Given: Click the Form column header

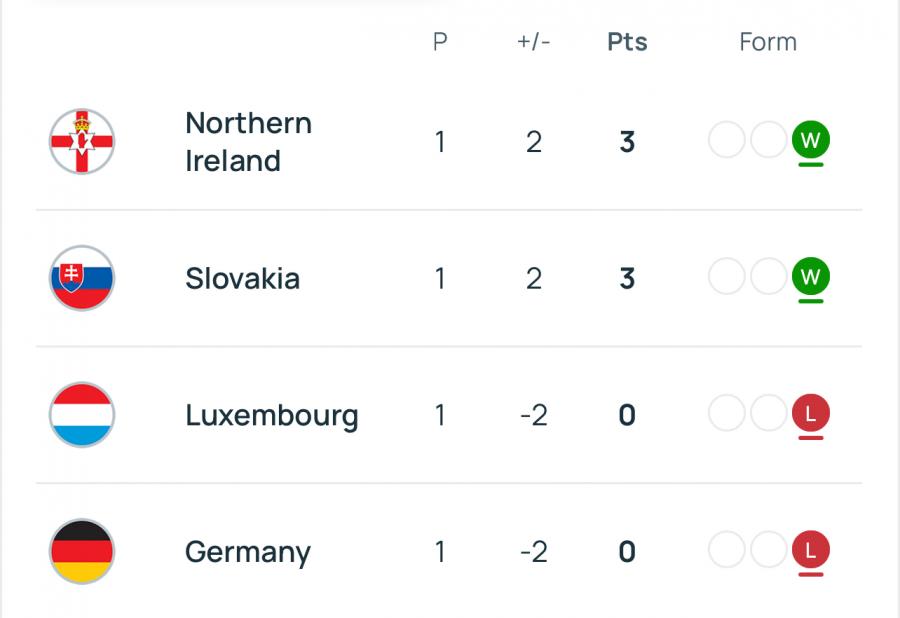Looking at the screenshot, I should (768, 42).
